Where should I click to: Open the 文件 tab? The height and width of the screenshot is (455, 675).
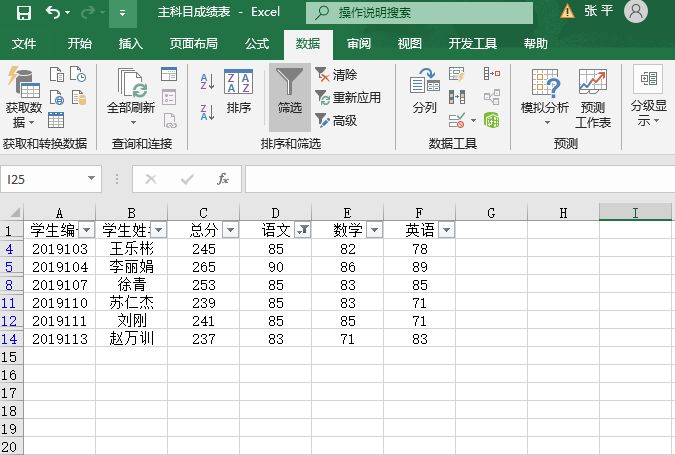click(x=24, y=43)
